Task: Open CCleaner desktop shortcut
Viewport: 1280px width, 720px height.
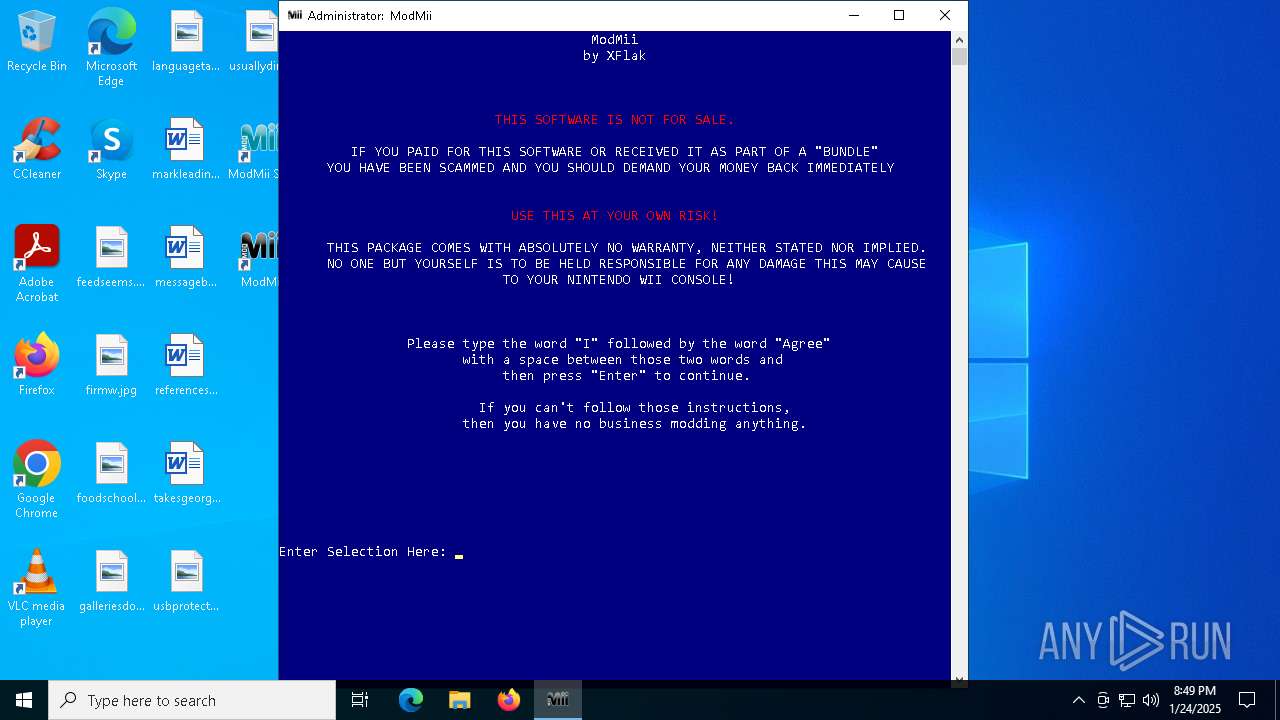Action: [x=37, y=149]
